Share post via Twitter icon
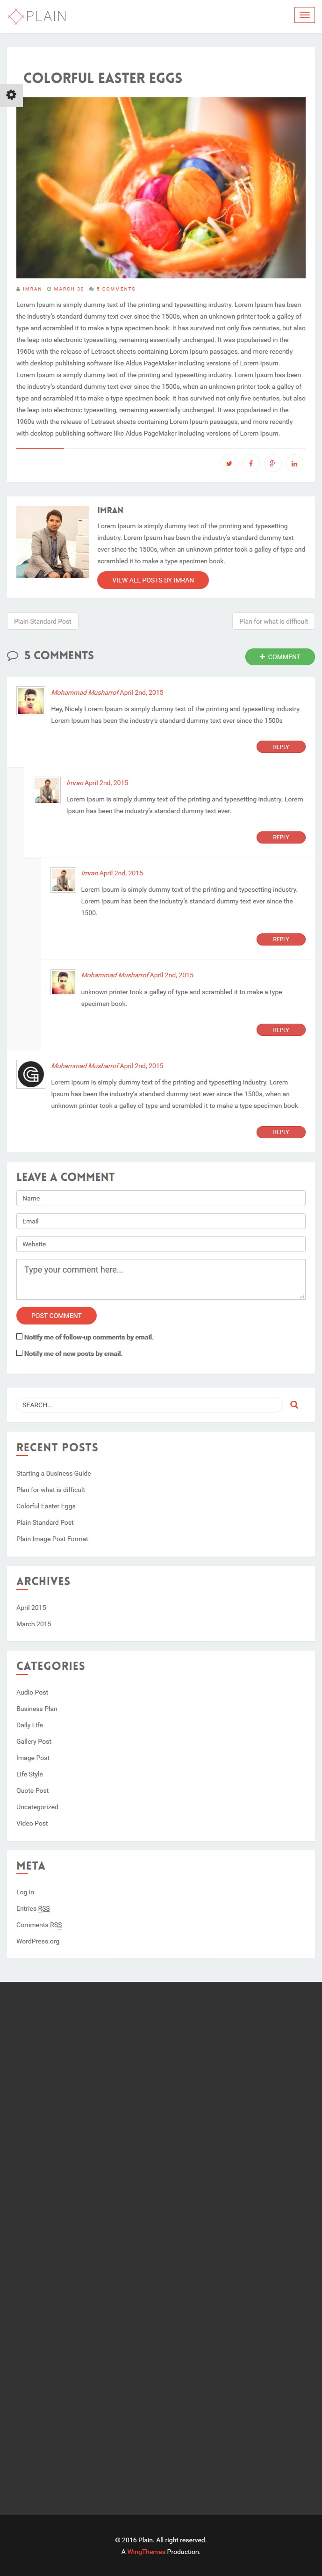The height and width of the screenshot is (2576, 322). point(229,463)
